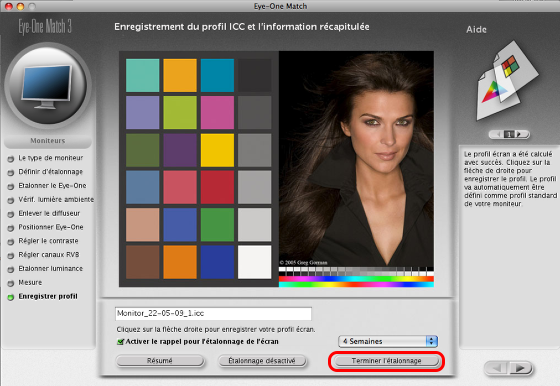Click the bullet beside Etalonner le Eye-One
Screen dimensions: 560x386
click(x=11, y=186)
